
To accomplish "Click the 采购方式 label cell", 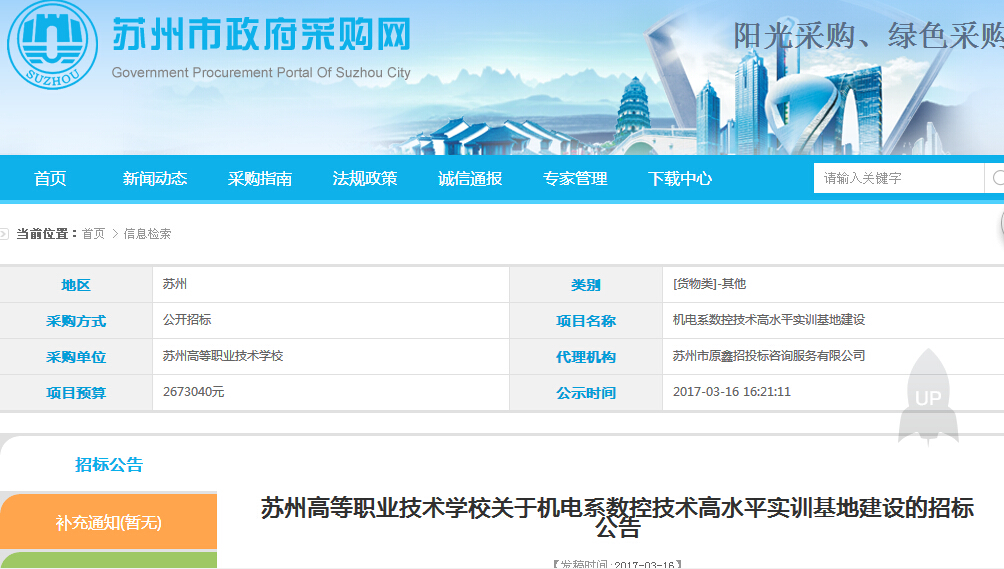I will point(76,321).
